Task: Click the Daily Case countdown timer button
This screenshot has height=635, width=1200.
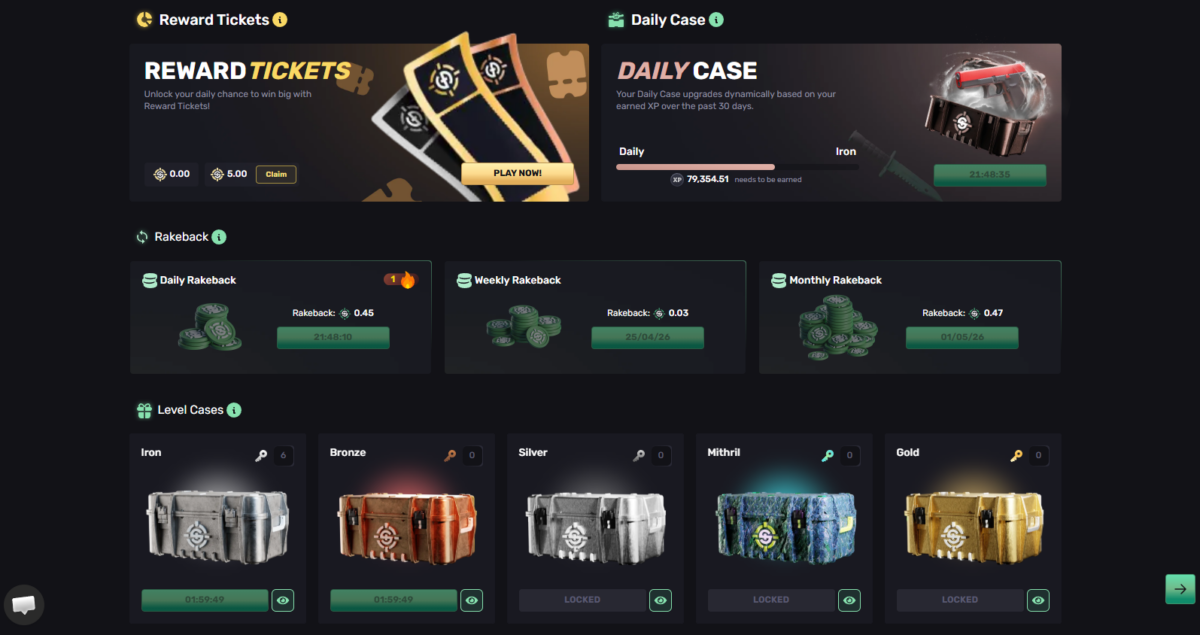Action: click(x=990, y=175)
